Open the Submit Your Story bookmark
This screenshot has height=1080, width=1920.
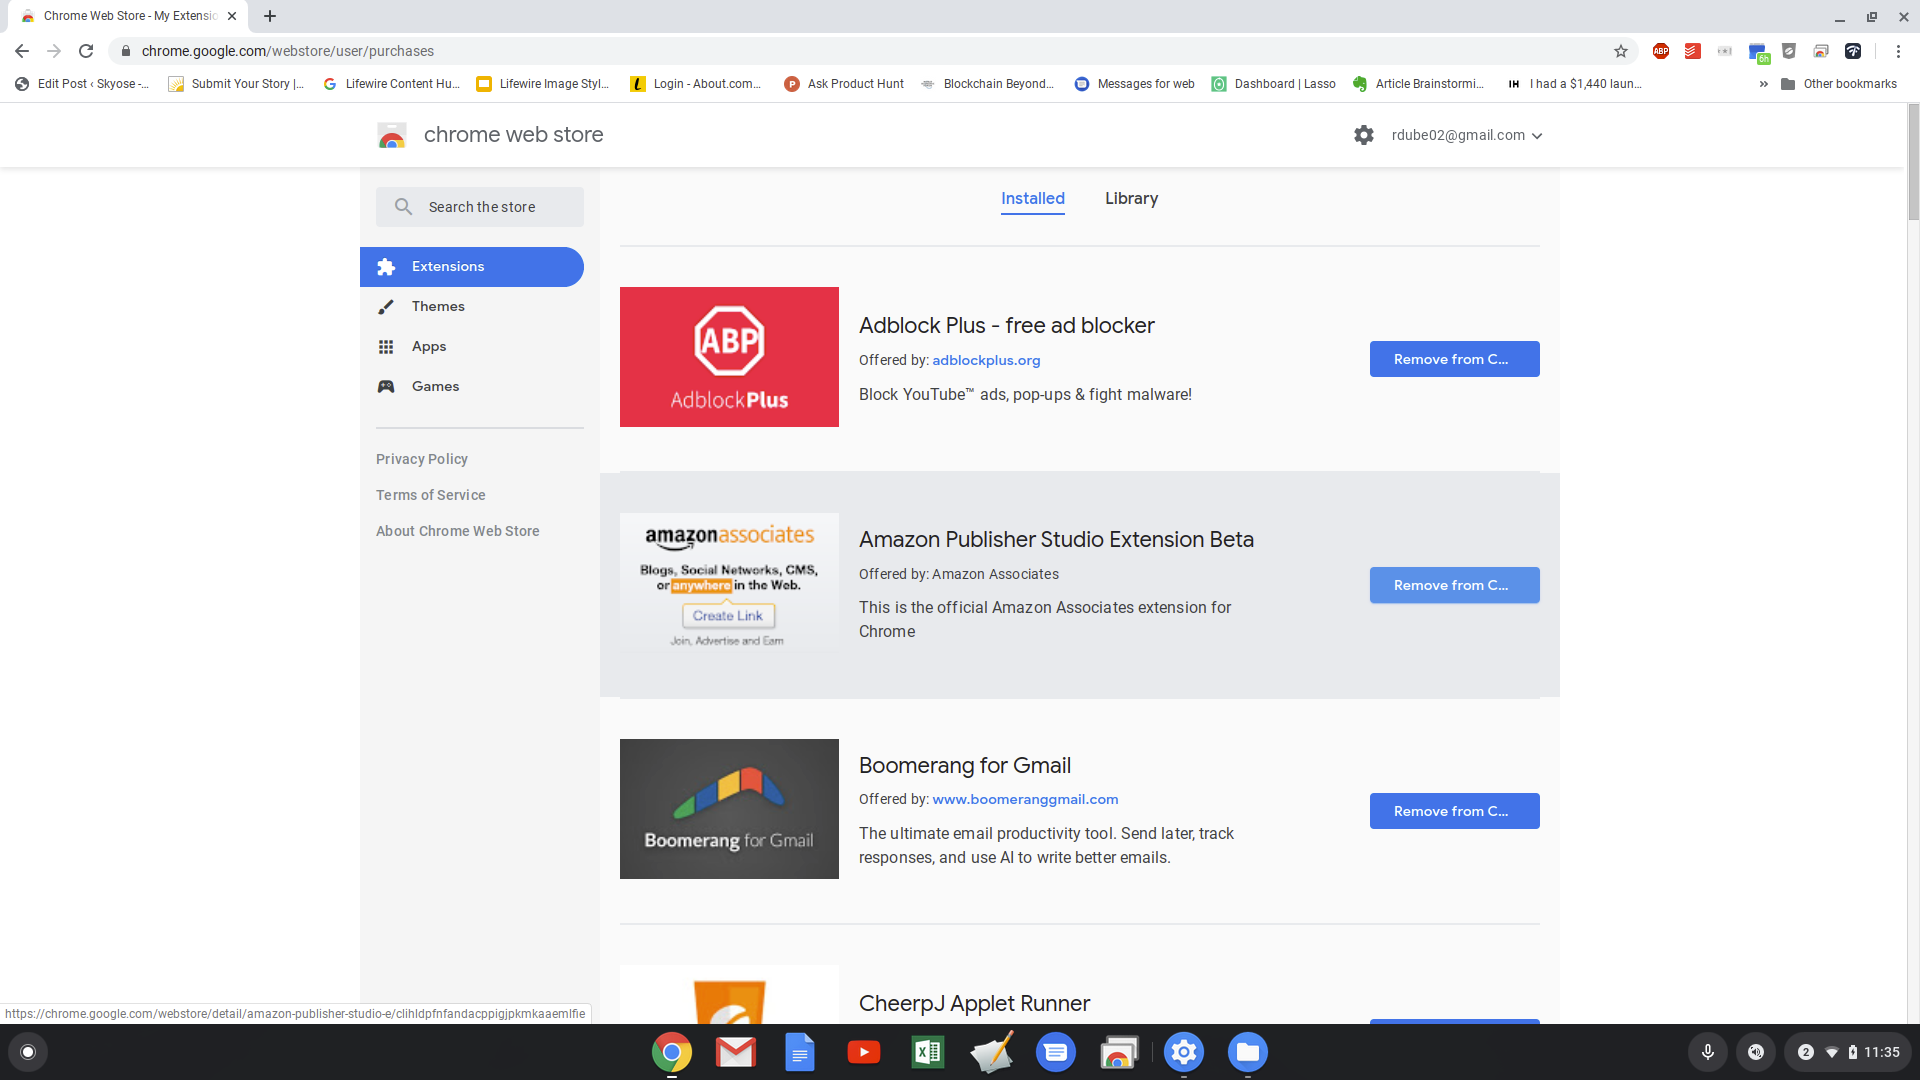(236, 84)
